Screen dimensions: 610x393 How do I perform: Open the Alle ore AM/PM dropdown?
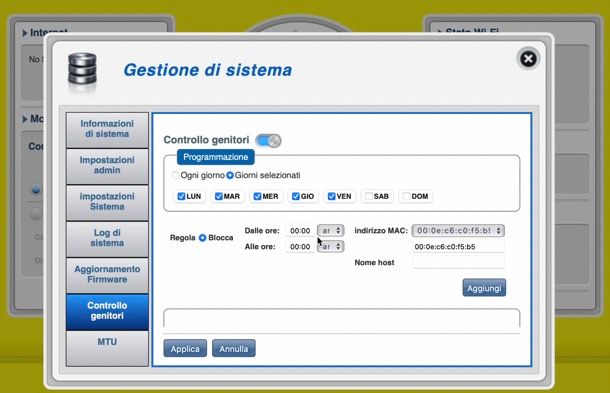tap(330, 246)
